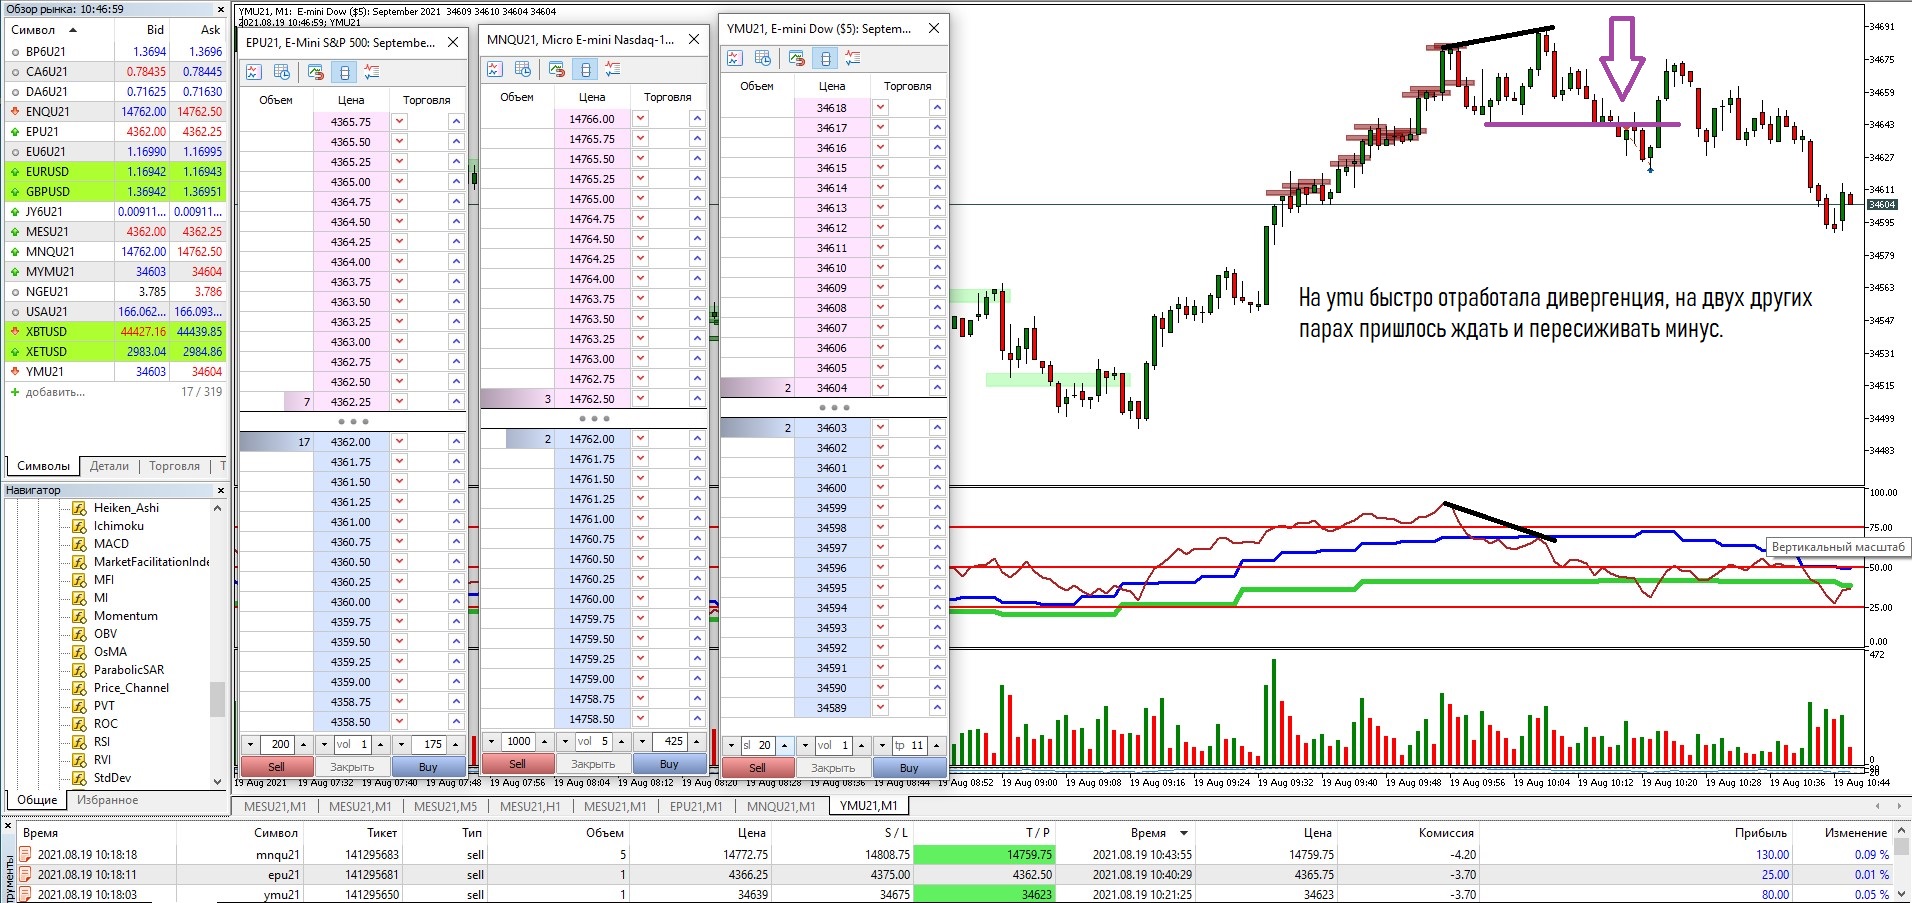Open time and sales icon in MNQU21 window
This screenshot has width=1912, height=903.
pos(523,69)
